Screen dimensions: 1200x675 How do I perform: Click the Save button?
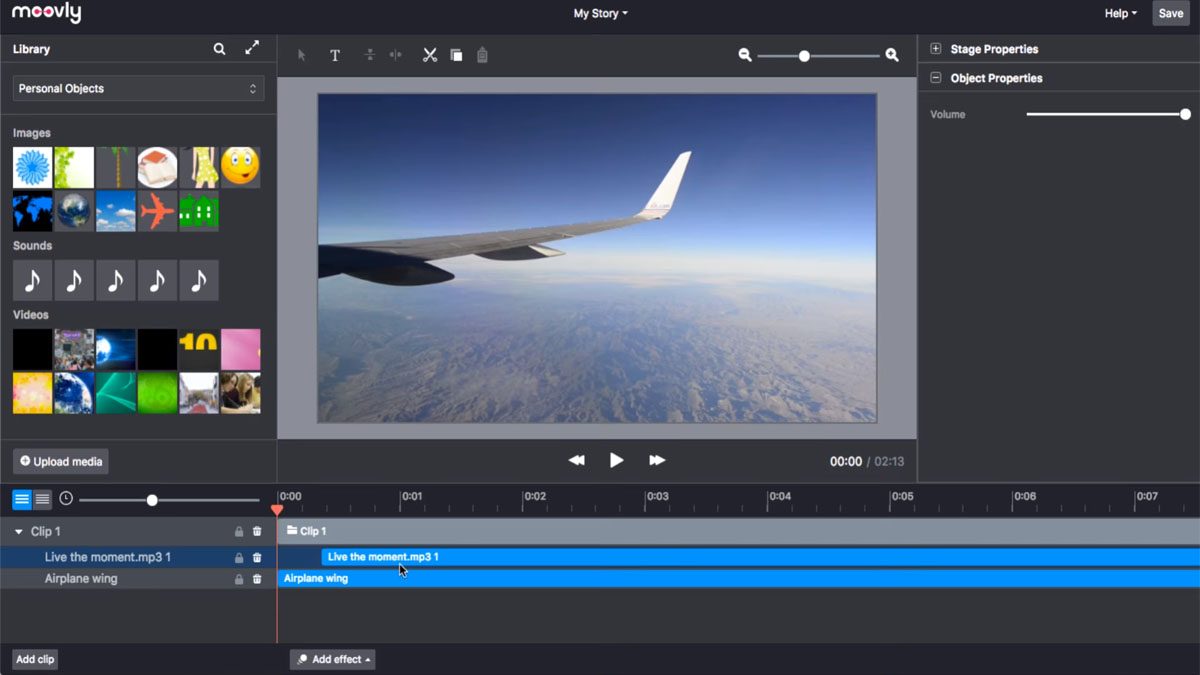tap(1170, 13)
